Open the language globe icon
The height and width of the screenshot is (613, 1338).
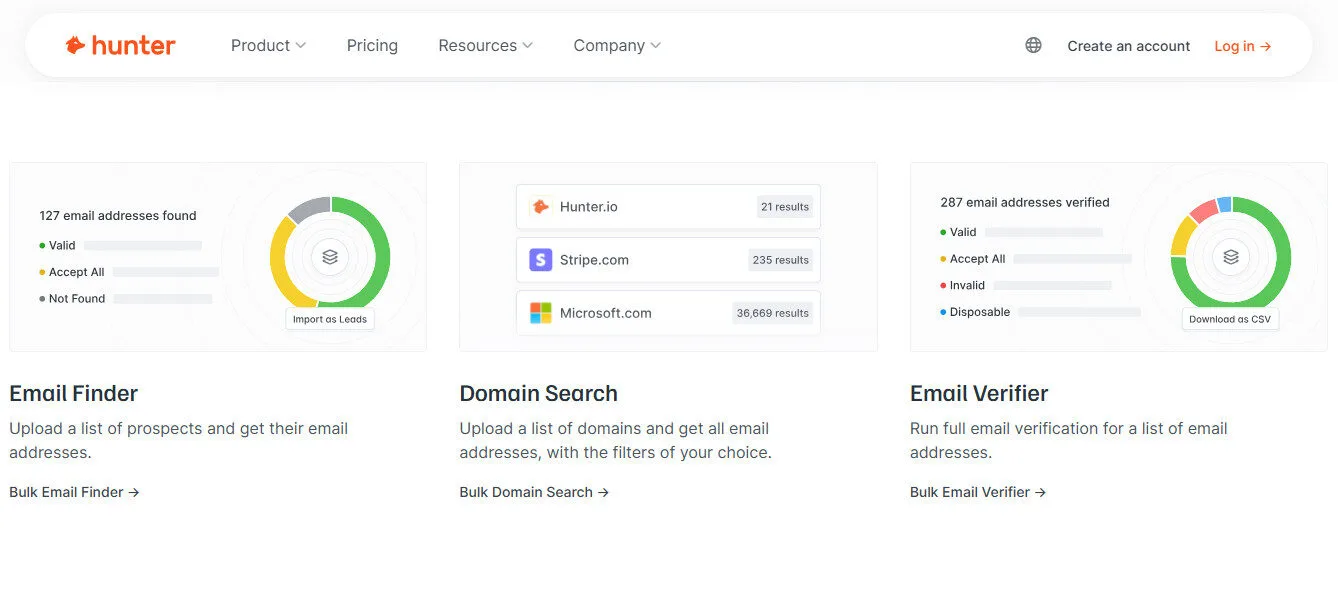(1032, 45)
